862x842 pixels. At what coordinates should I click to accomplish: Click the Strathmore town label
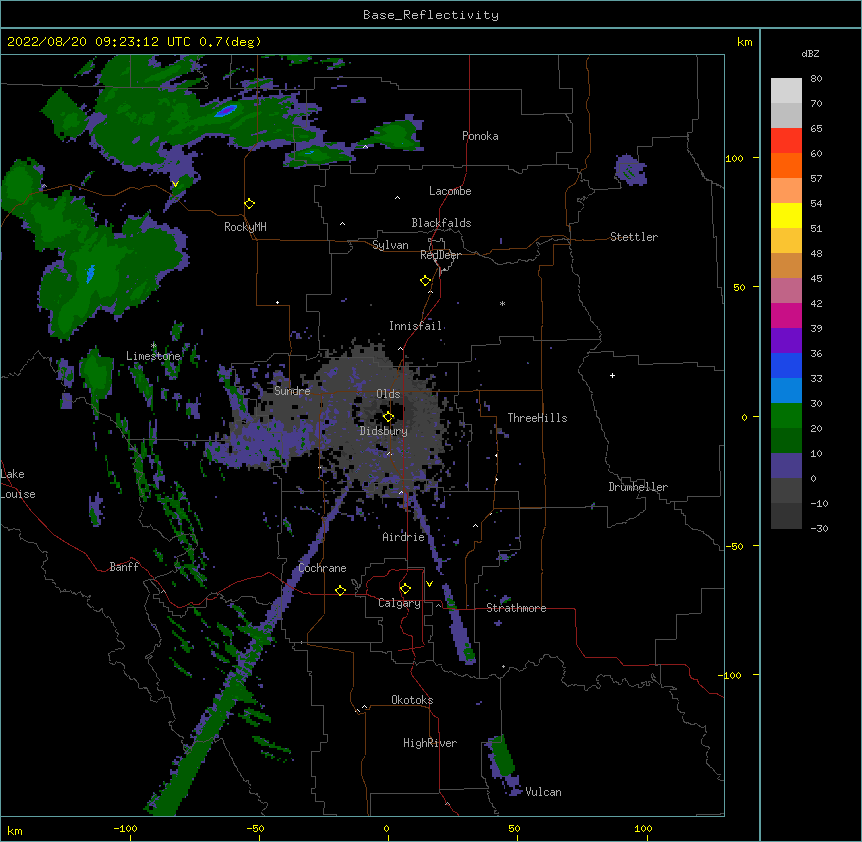pyautogui.click(x=516, y=608)
